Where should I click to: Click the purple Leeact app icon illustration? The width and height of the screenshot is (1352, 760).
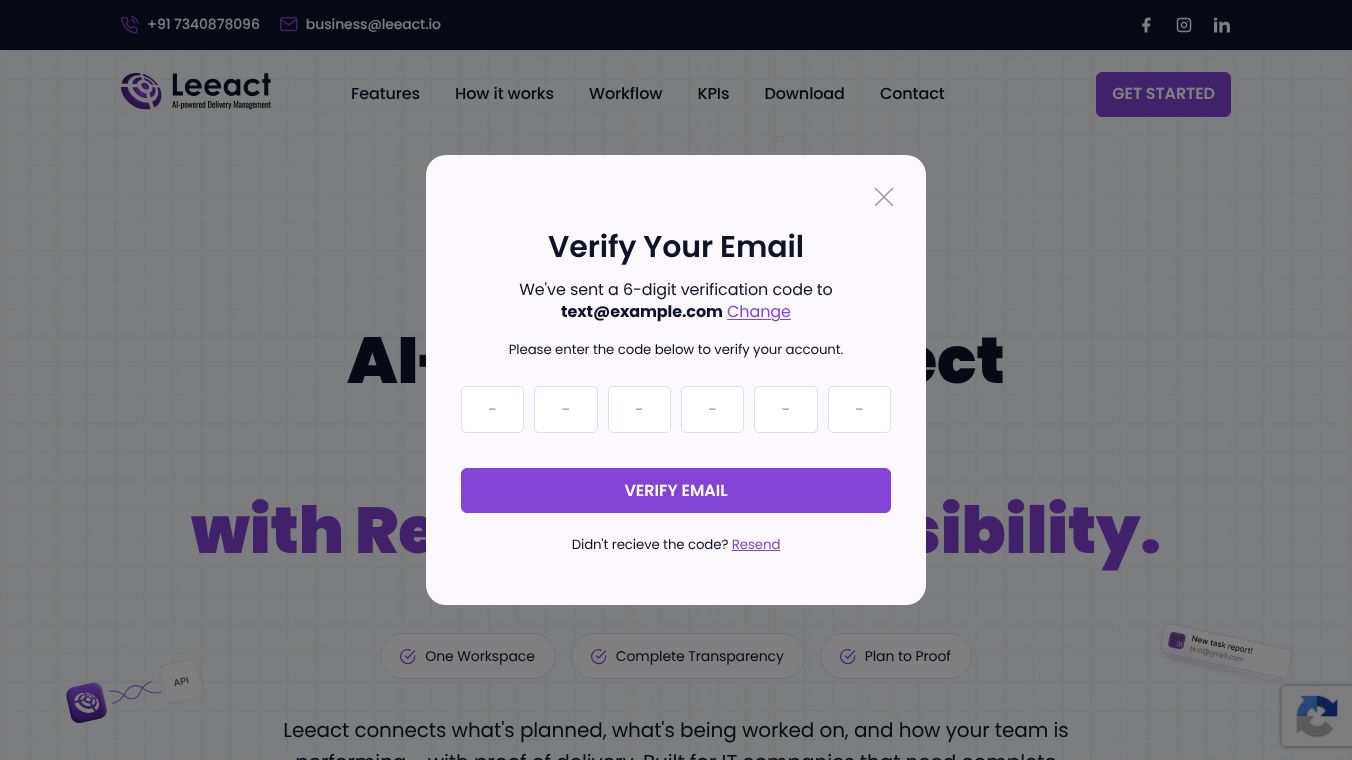(x=87, y=702)
